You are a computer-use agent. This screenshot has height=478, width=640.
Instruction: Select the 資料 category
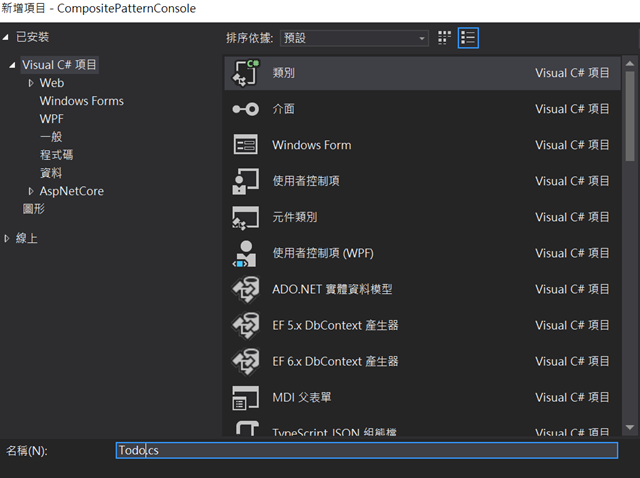coord(51,173)
